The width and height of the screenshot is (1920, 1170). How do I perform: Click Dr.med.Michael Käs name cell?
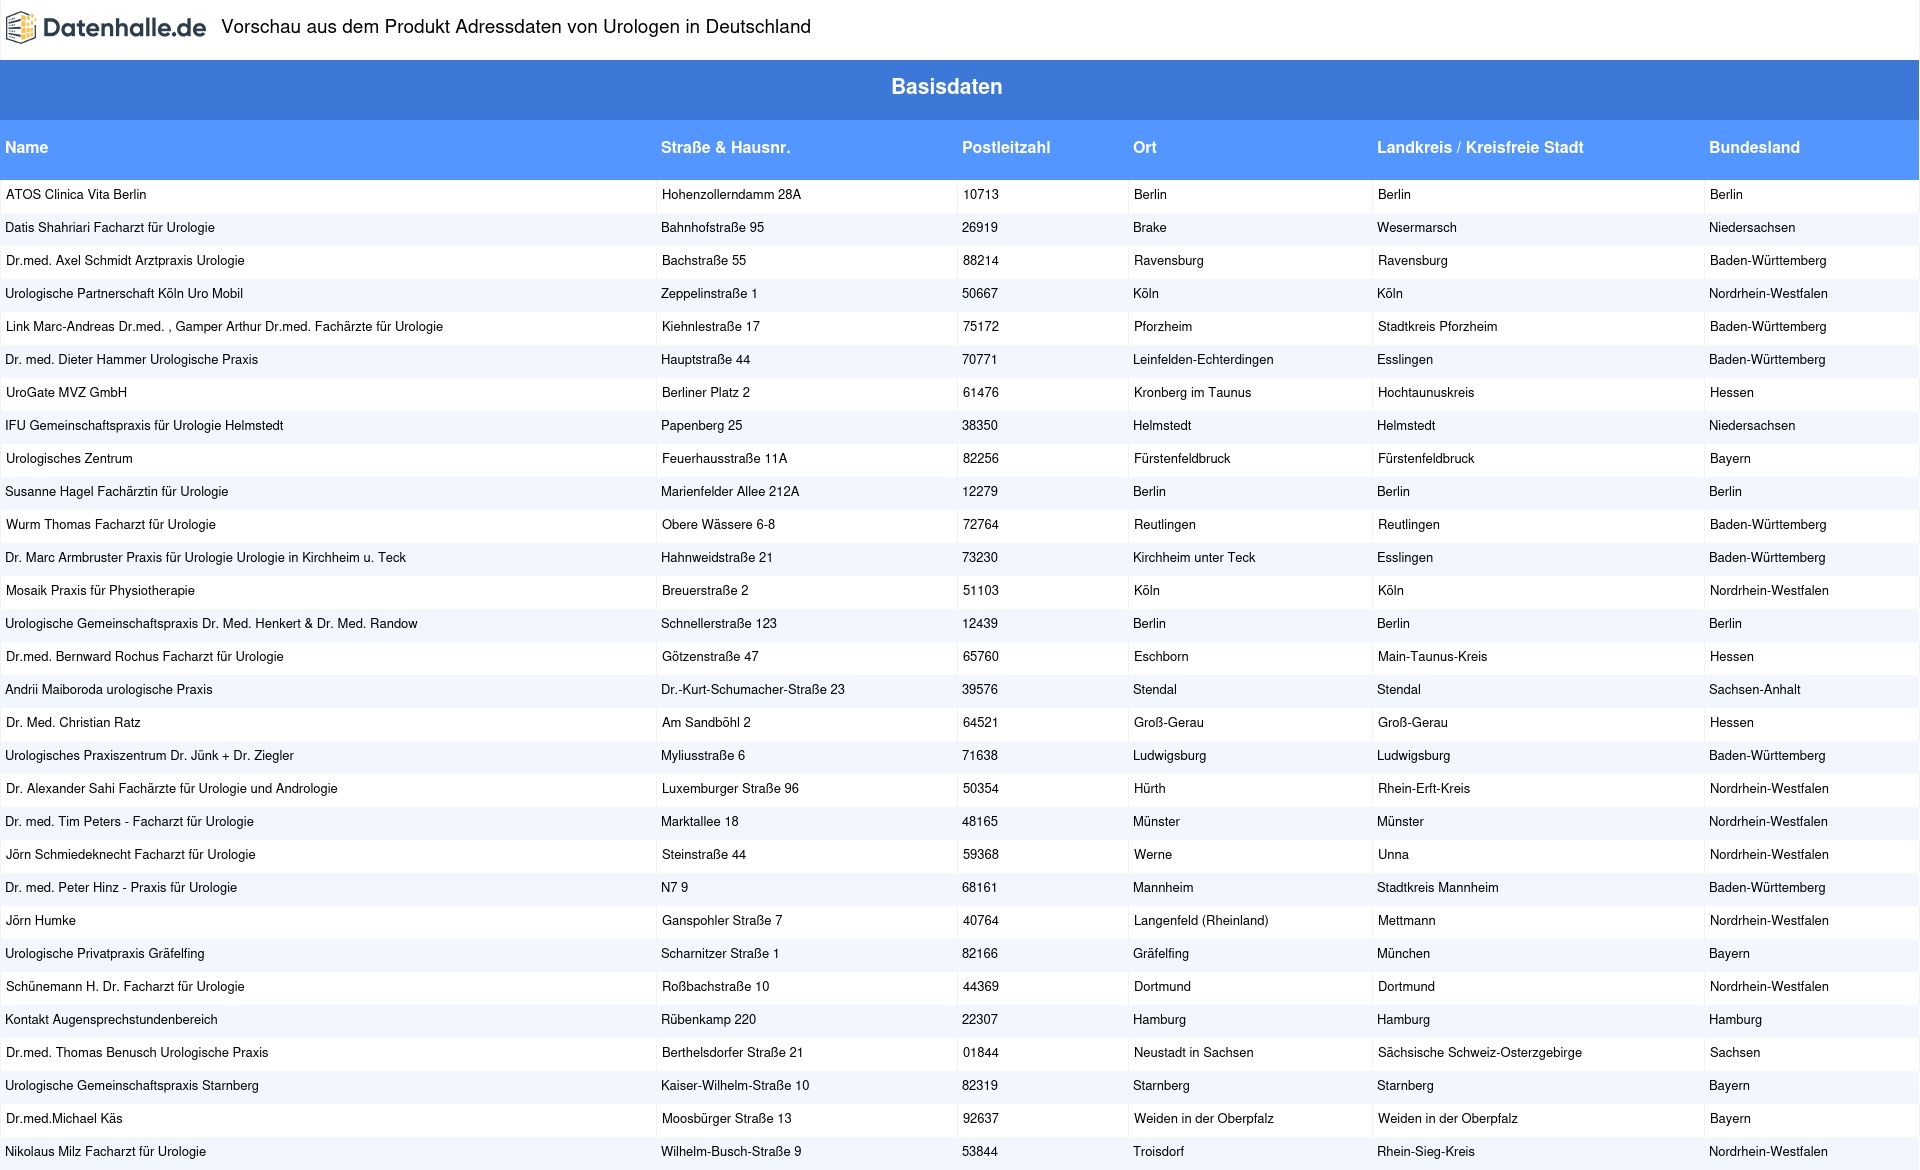[64, 1118]
